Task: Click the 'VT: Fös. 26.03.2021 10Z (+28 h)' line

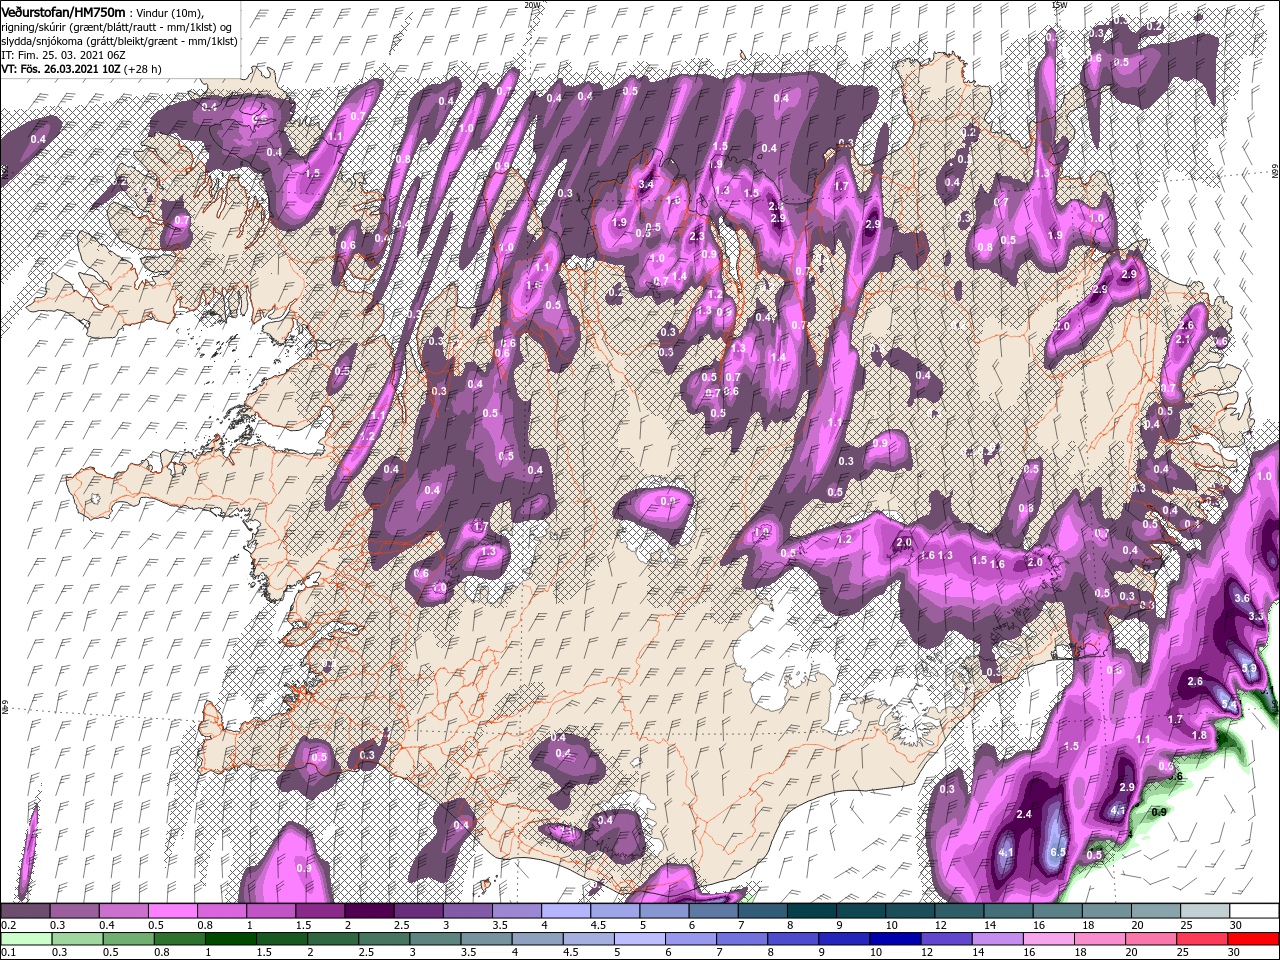Action: tap(81, 69)
